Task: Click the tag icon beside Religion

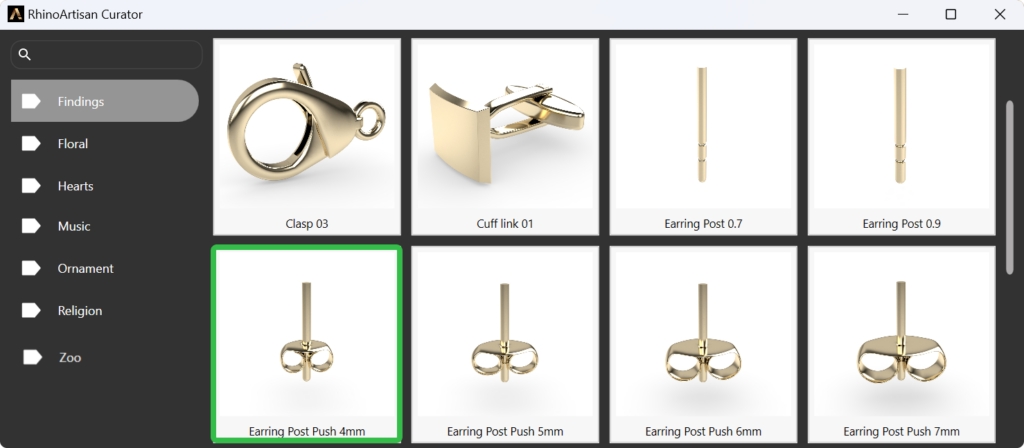Action: [31, 310]
